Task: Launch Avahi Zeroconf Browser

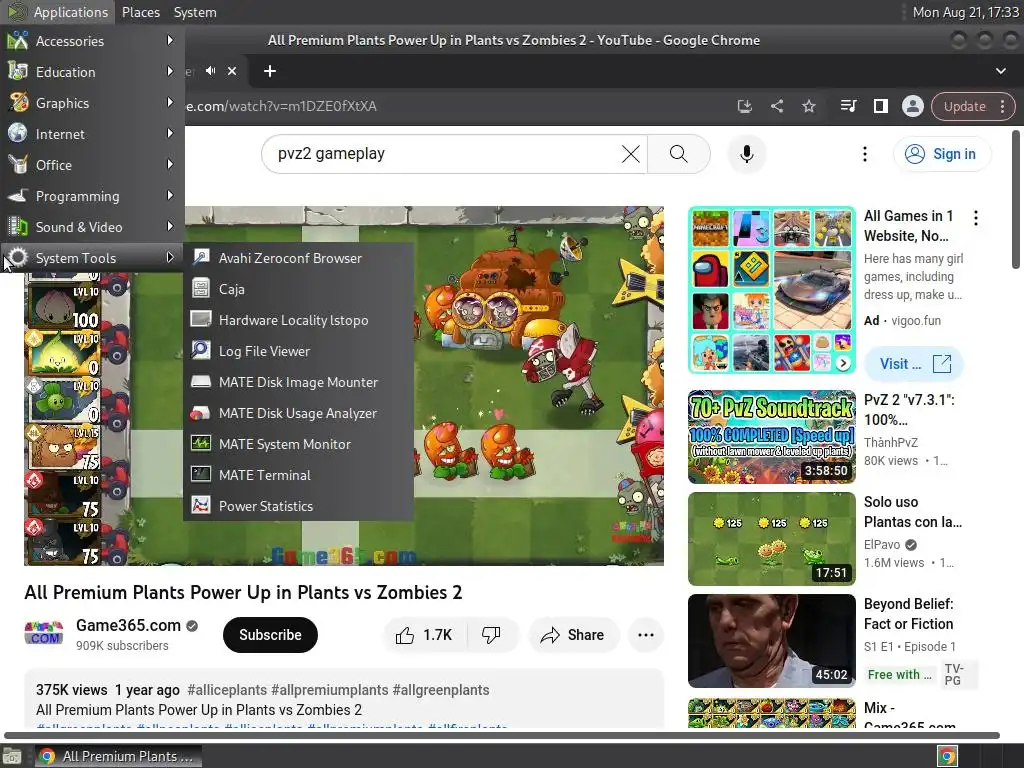Action: 298,258
